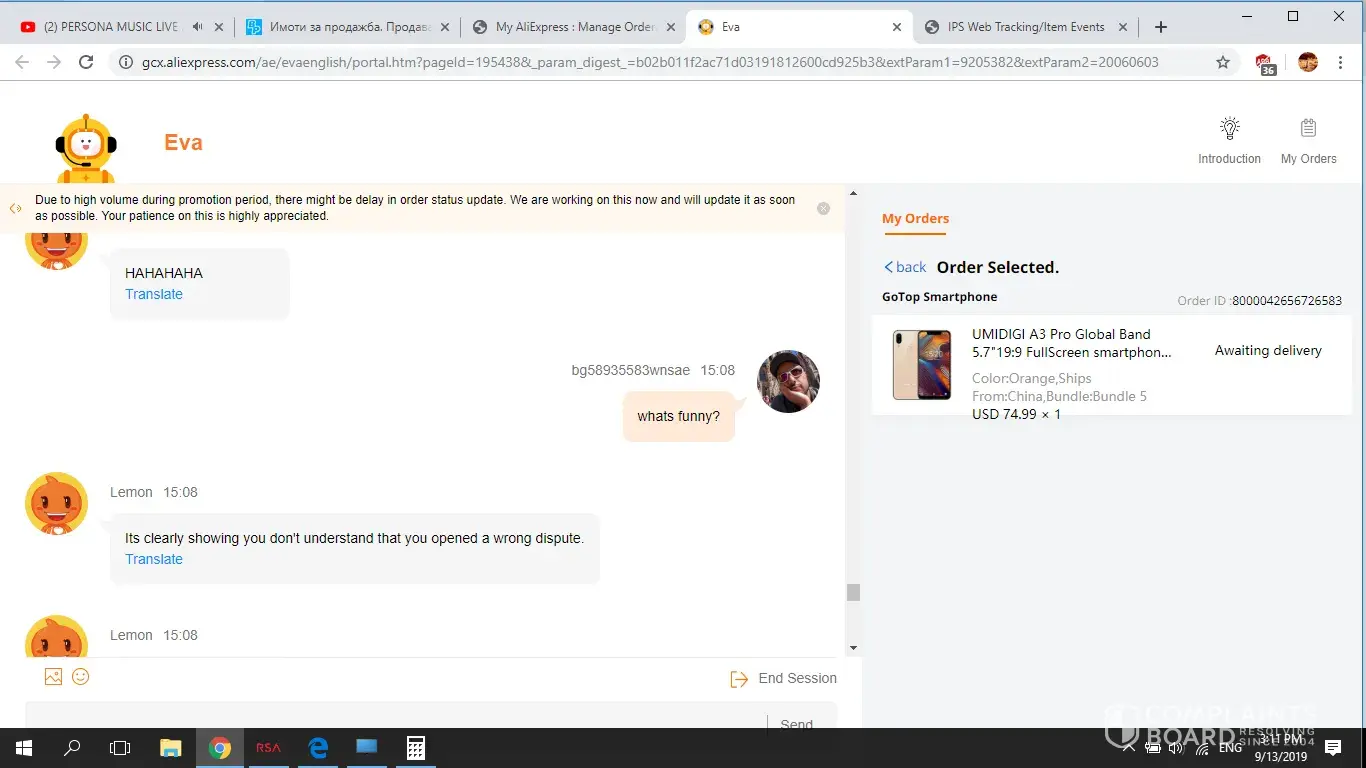
Task: Click the chat scrollbar down arrow
Action: [853, 648]
